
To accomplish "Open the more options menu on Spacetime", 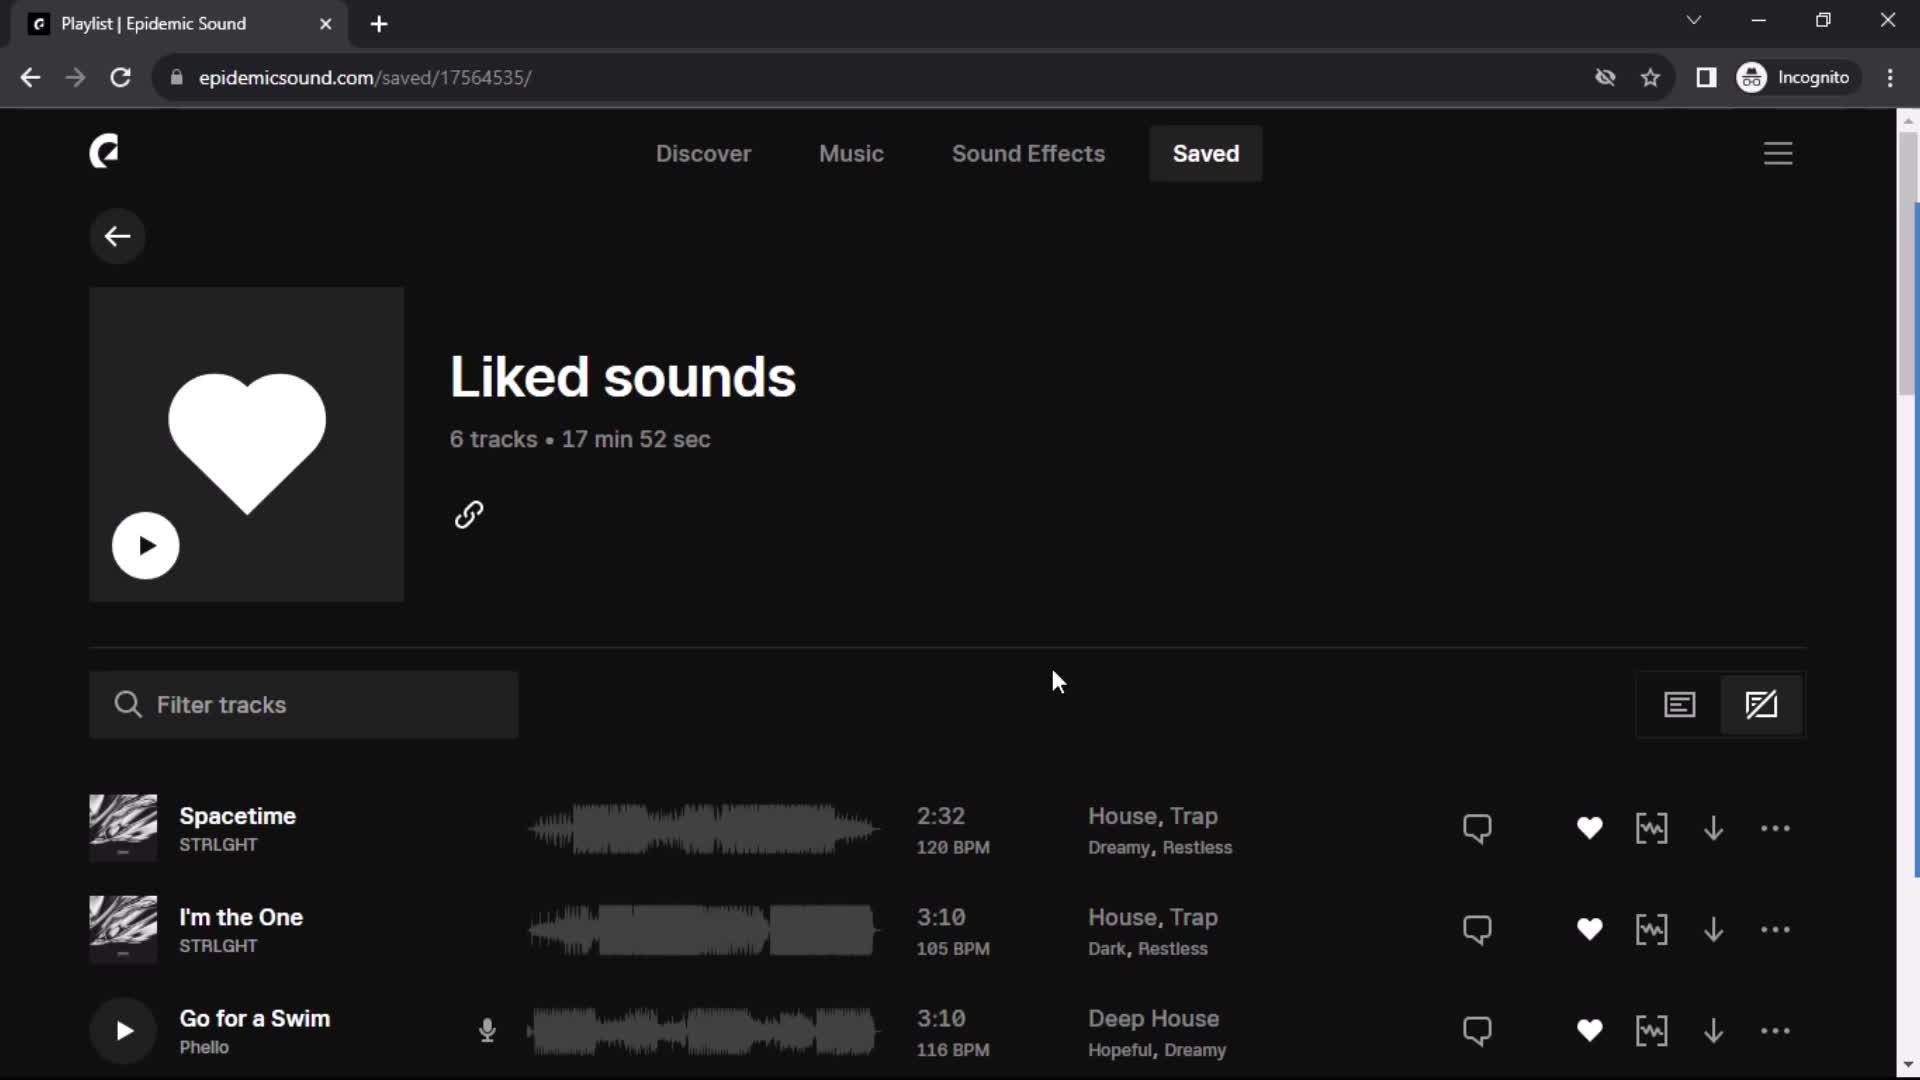I will coord(1775,827).
